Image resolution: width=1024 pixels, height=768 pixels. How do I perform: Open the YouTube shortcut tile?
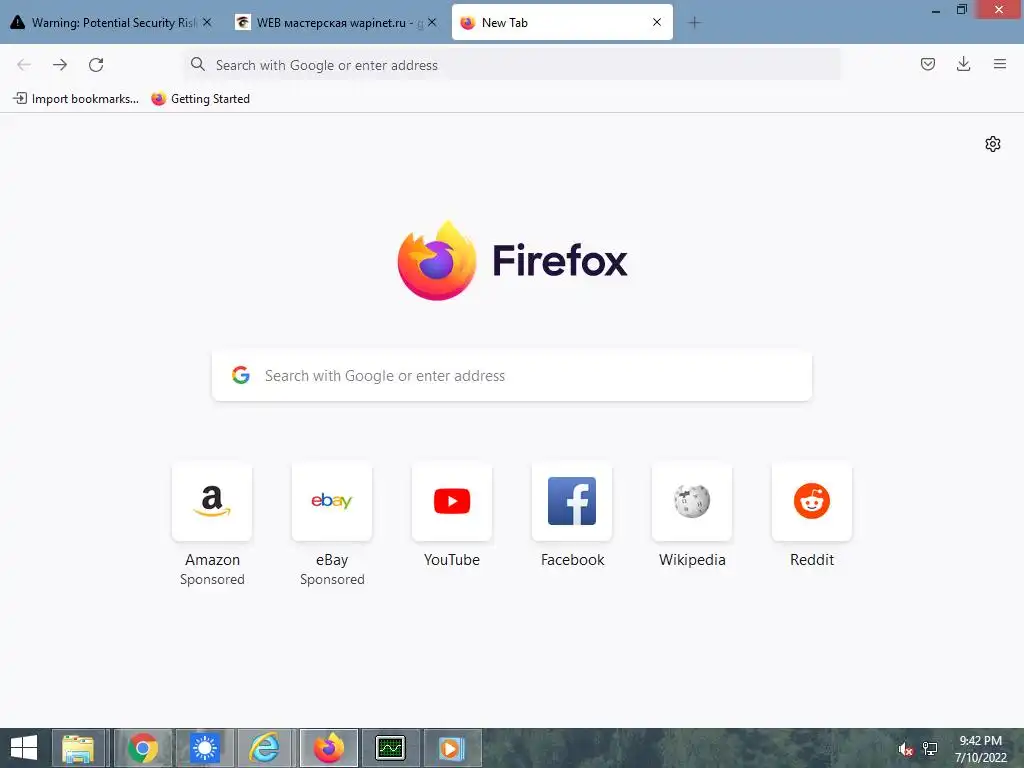tap(452, 502)
